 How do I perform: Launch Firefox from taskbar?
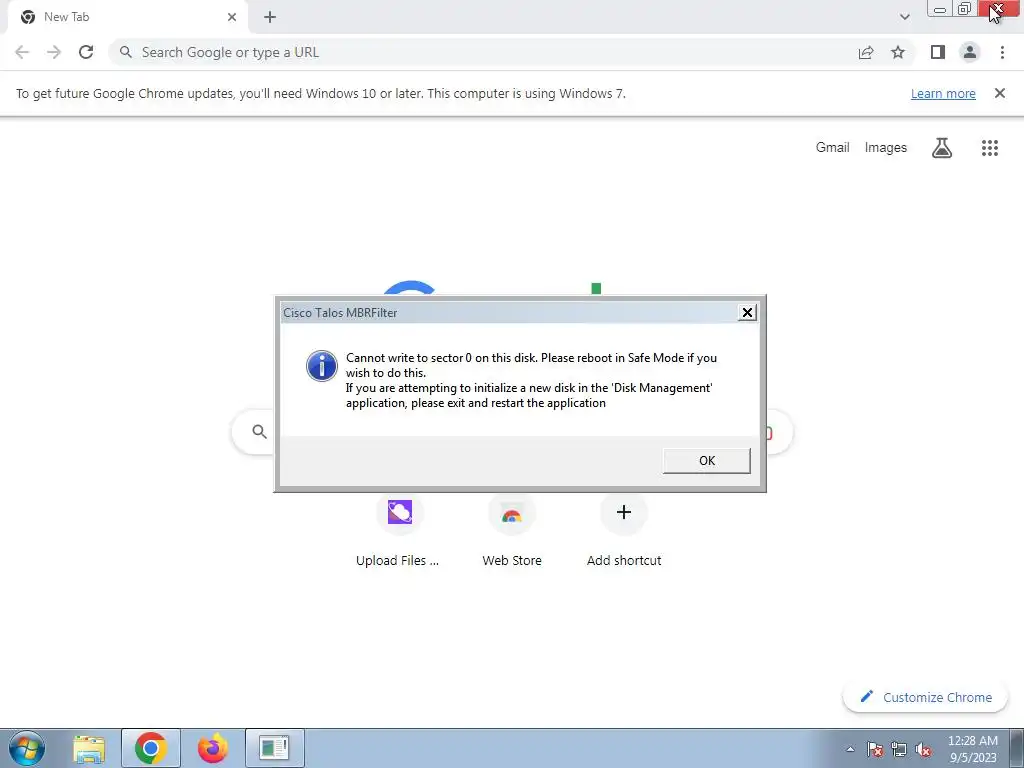[x=213, y=748]
